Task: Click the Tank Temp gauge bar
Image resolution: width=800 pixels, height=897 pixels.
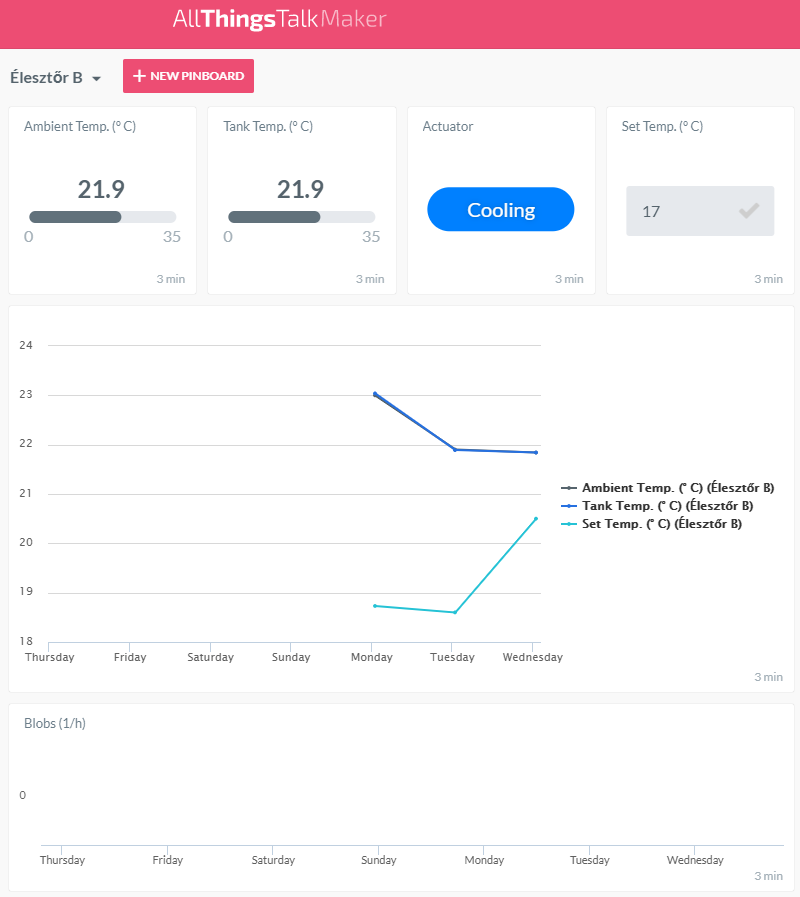Action: (x=301, y=217)
